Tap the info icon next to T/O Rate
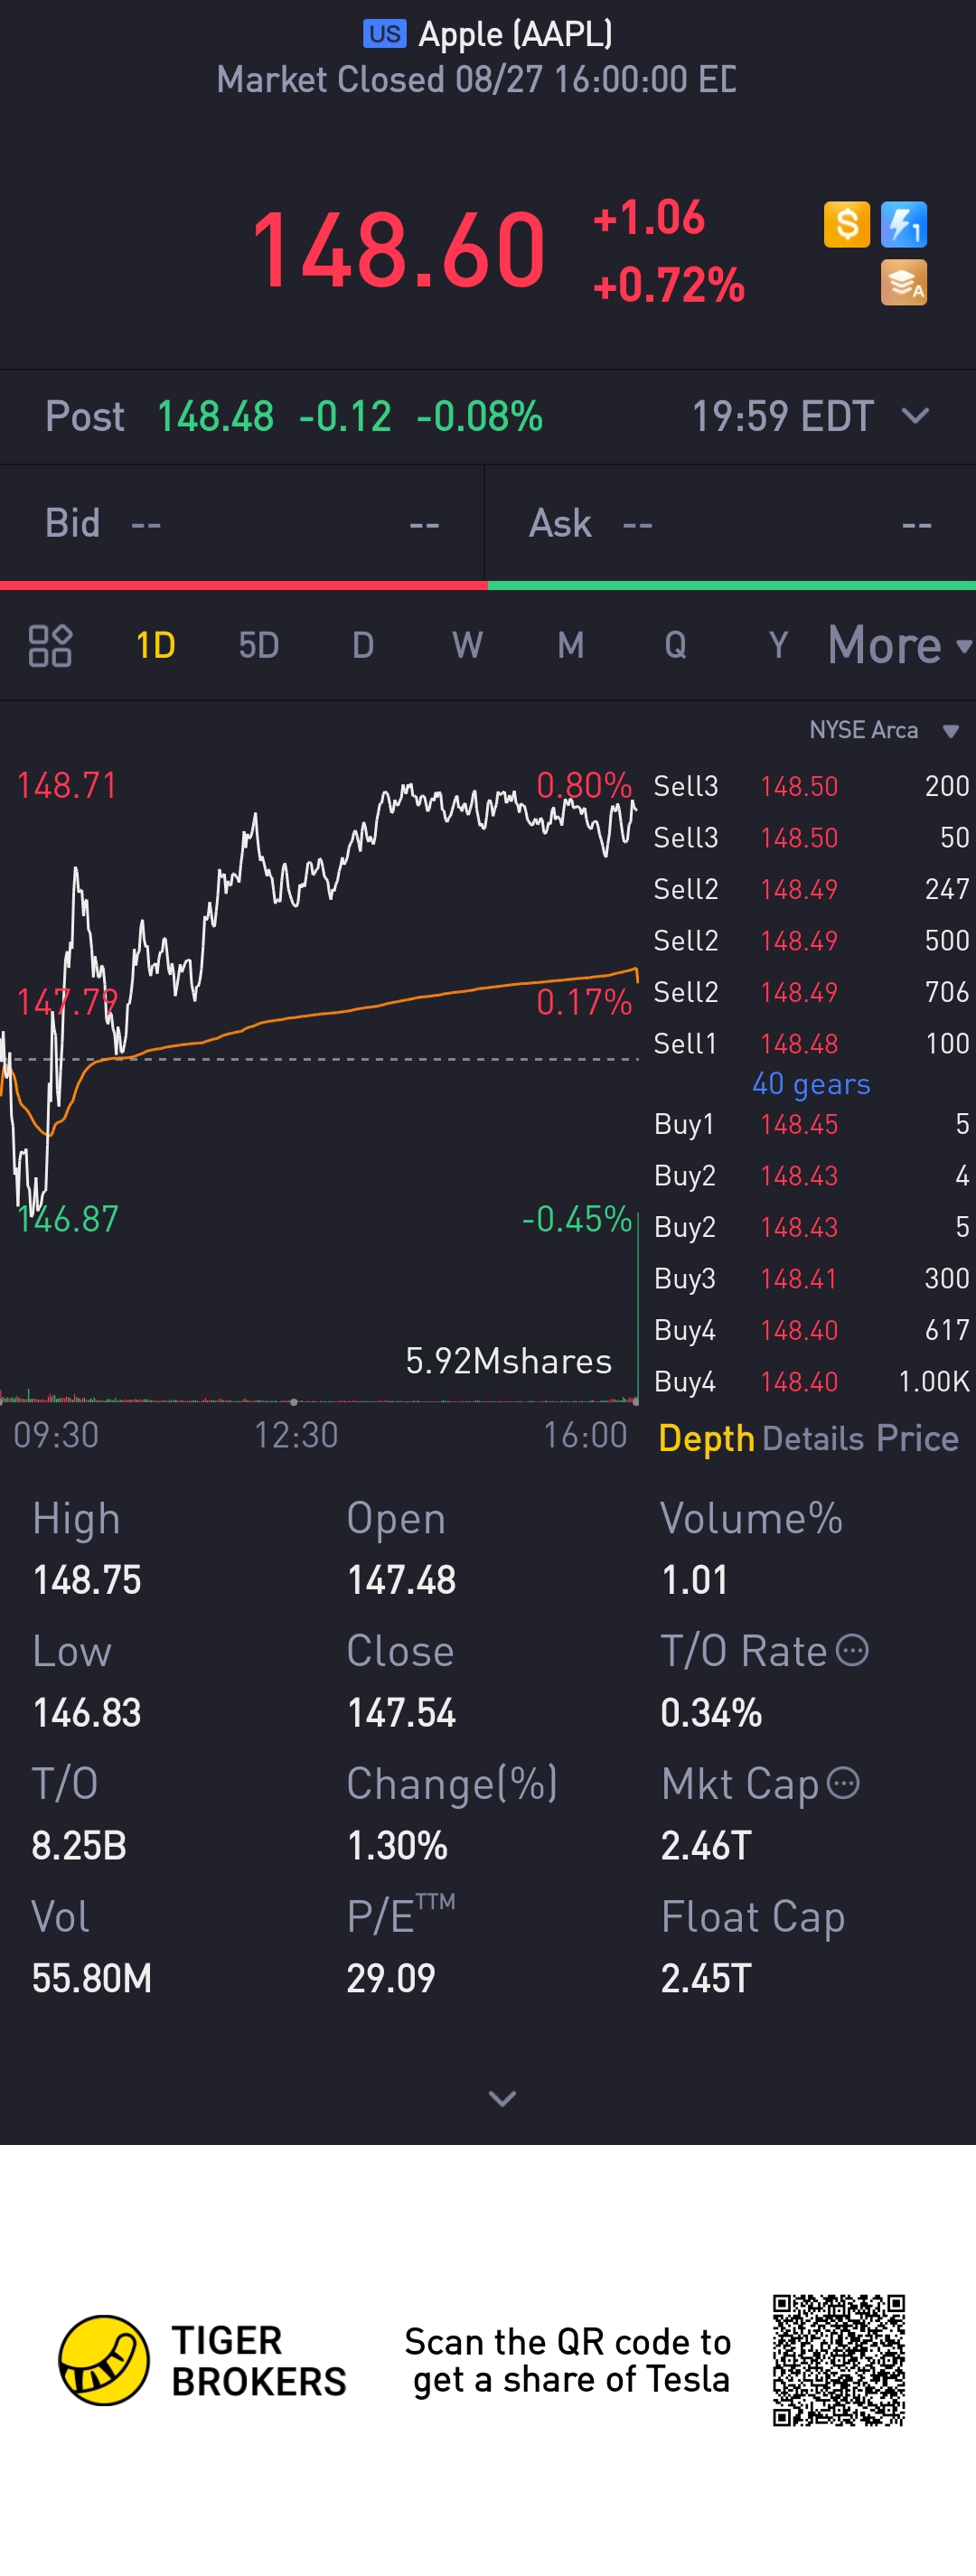Screen dimensions: 976x2576 pos(852,1650)
